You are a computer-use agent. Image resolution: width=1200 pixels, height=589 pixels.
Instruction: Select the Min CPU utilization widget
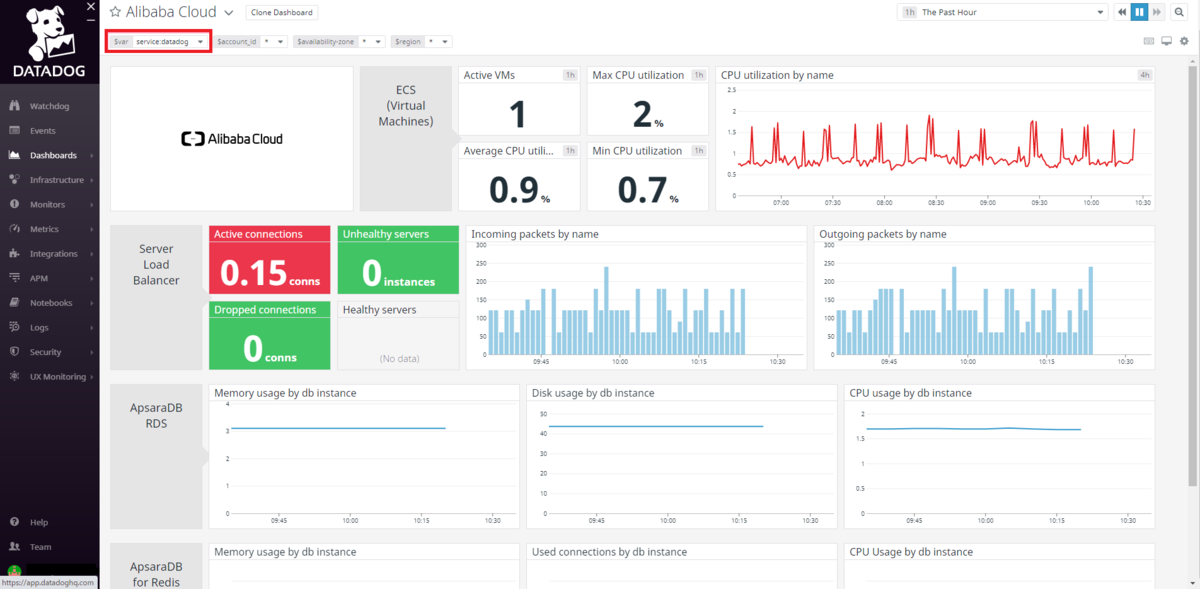pyautogui.click(x=648, y=177)
